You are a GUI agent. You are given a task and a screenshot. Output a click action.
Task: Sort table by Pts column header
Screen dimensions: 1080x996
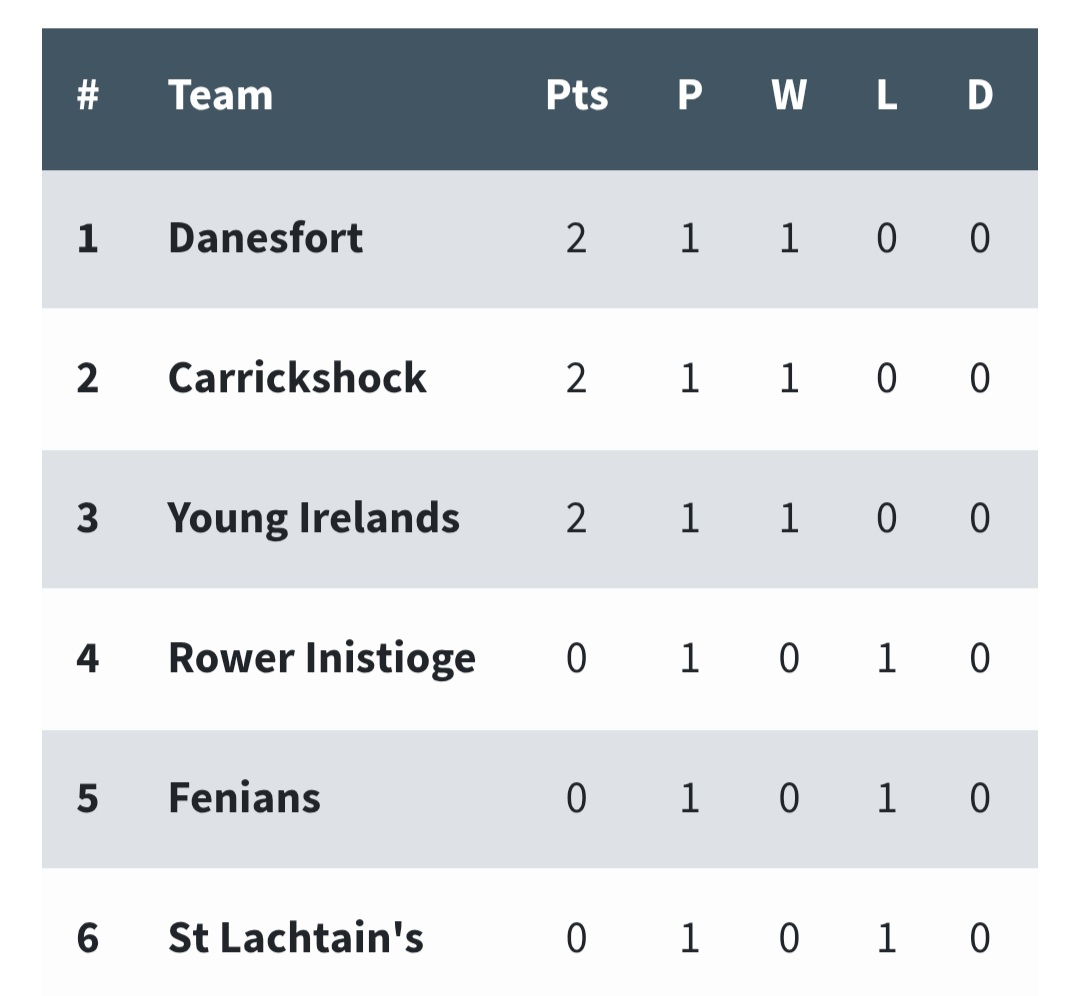point(576,95)
